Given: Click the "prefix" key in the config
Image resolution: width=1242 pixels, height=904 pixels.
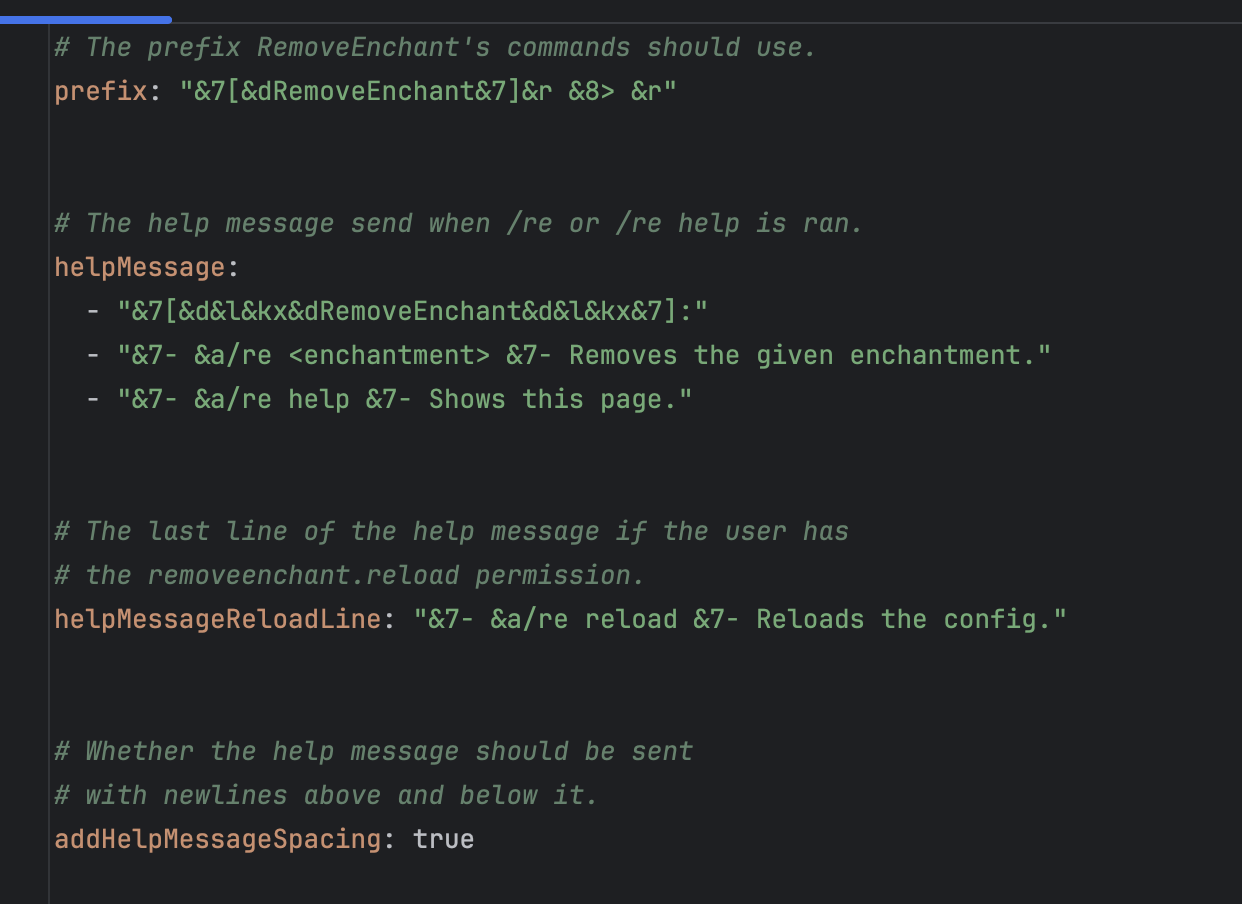Looking at the screenshot, I should coord(100,91).
